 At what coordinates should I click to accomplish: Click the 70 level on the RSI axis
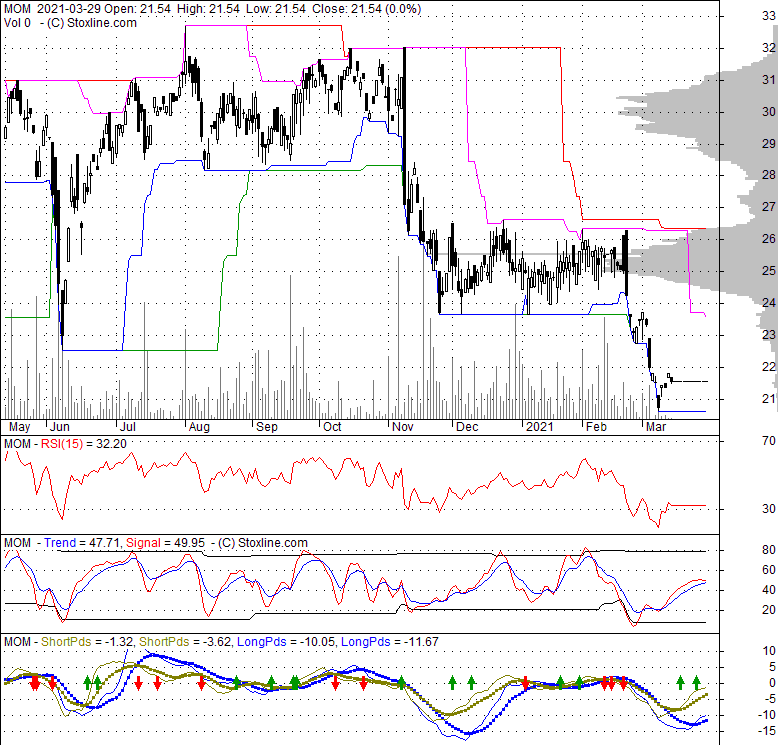point(769,441)
